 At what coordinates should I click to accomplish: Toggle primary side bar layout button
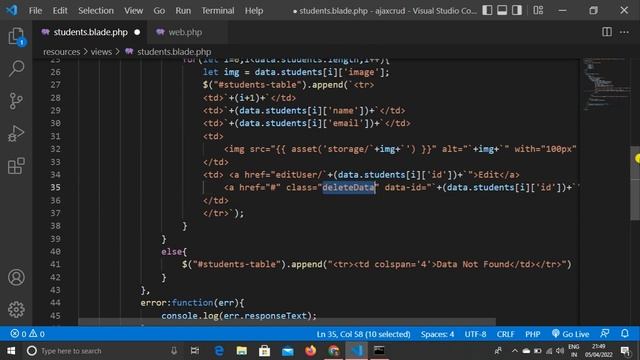click(487, 10)
